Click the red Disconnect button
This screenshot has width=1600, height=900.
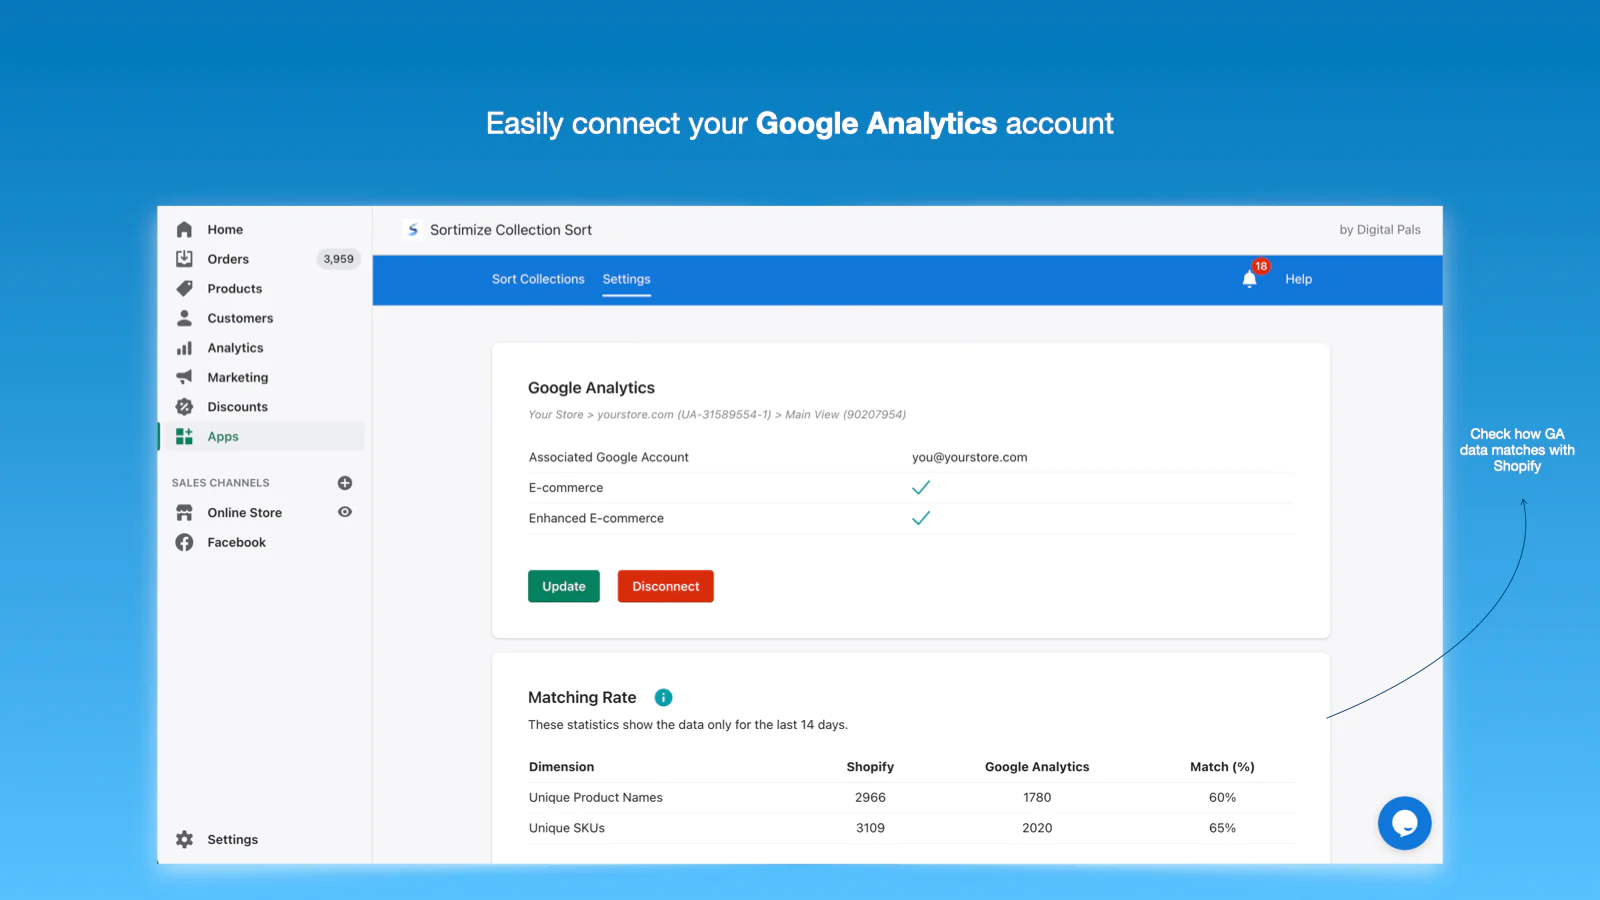click(666, 586)
